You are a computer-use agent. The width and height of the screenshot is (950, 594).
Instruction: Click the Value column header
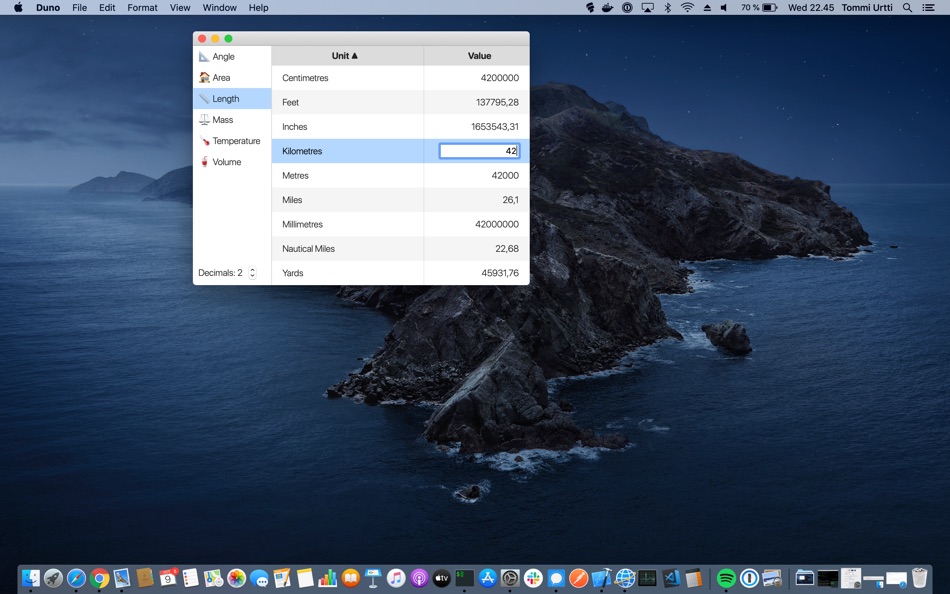(479, 56)
